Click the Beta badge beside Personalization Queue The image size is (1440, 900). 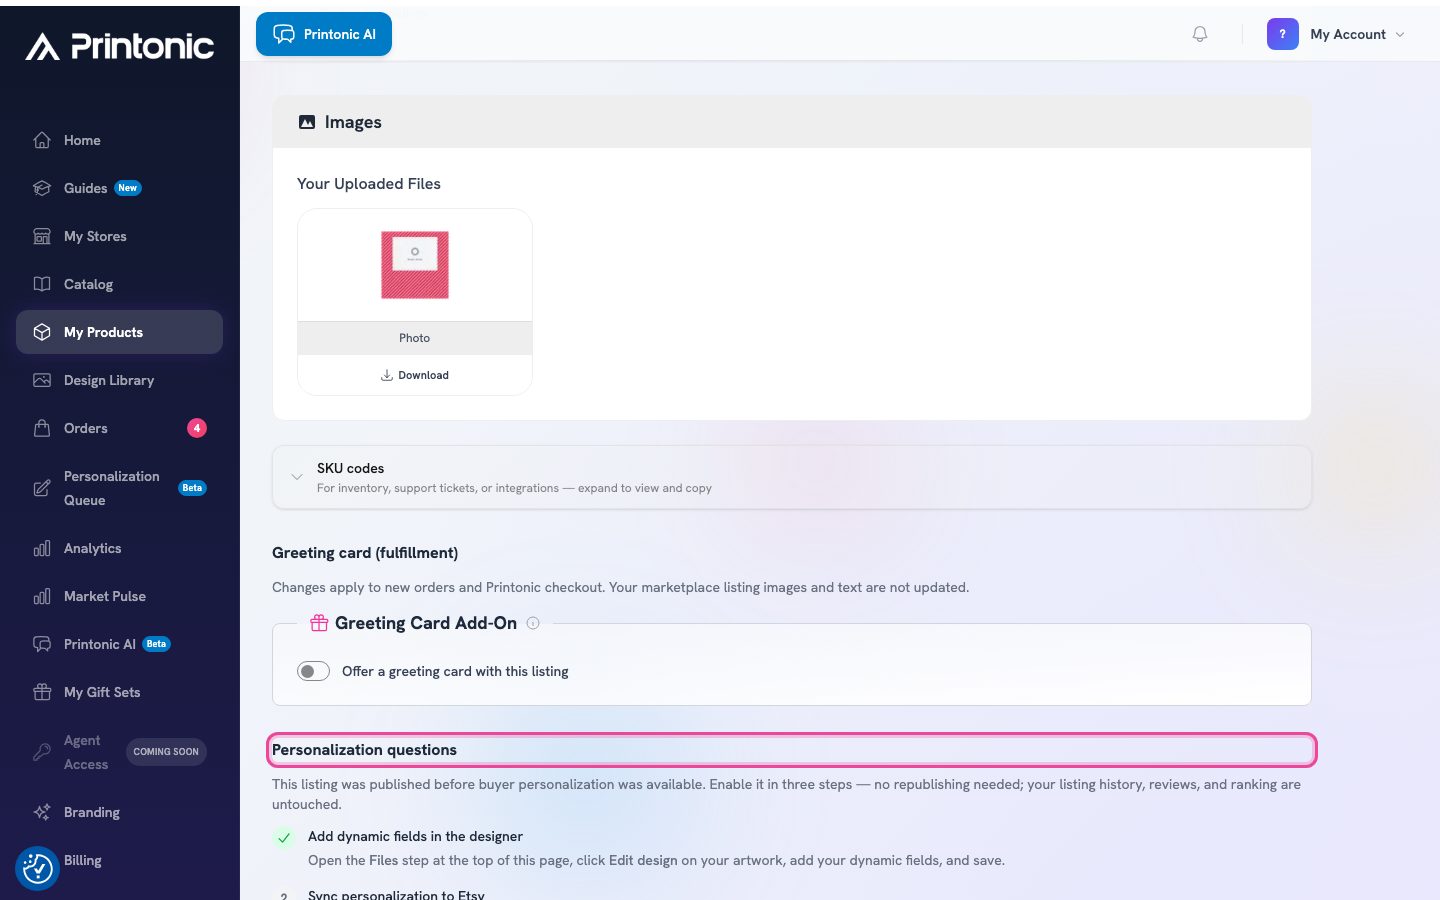click(192, 488)
